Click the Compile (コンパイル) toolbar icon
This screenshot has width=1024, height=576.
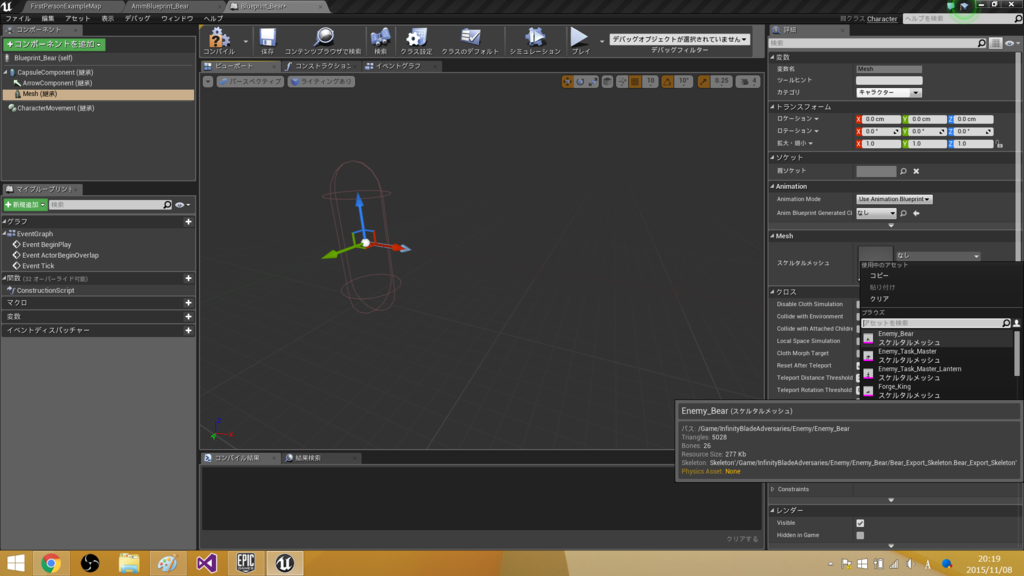[x=219, y=38]
